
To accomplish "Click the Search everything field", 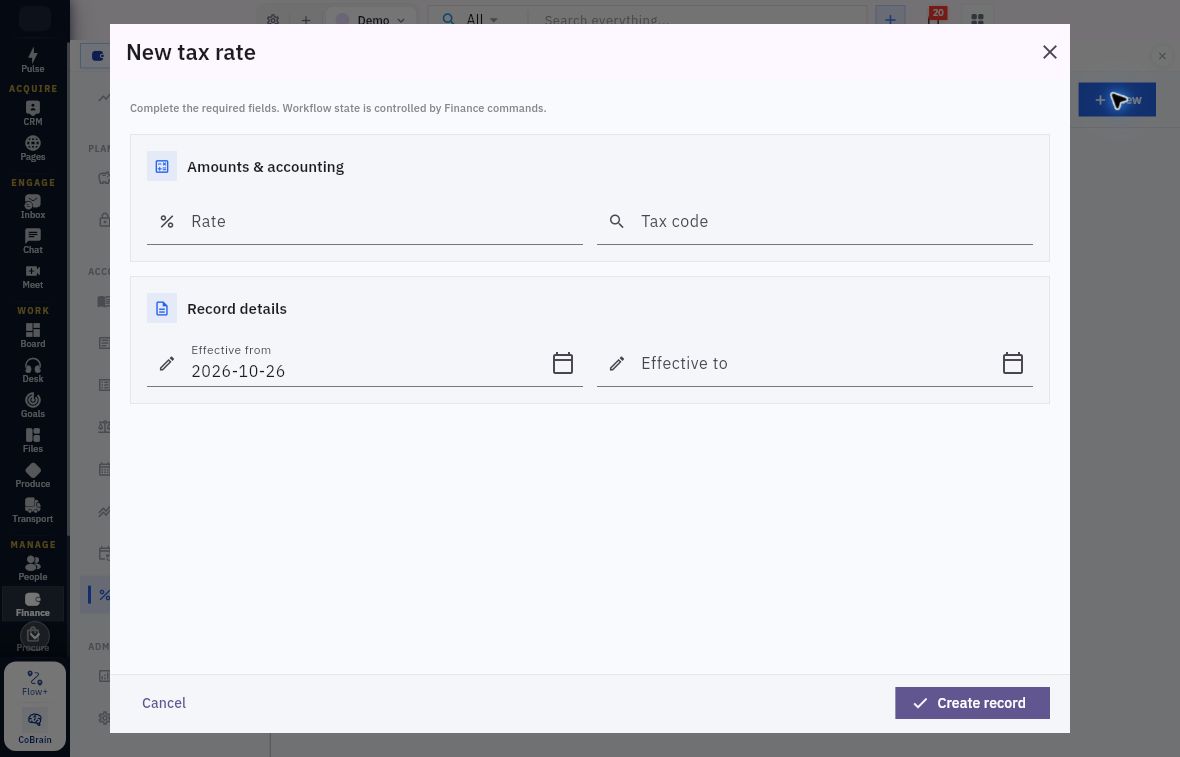I will [x=696, y=20].
